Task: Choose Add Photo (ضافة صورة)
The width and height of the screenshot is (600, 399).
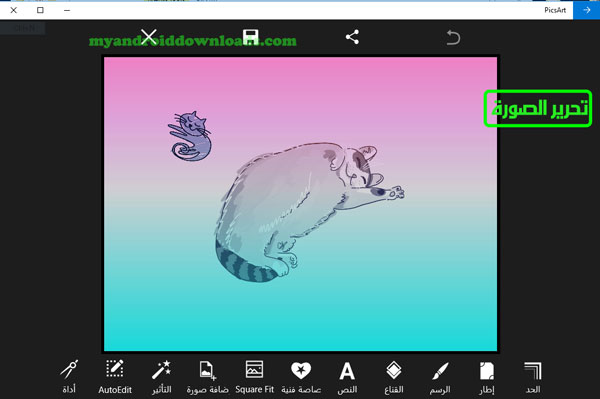Action: [207, 376]
